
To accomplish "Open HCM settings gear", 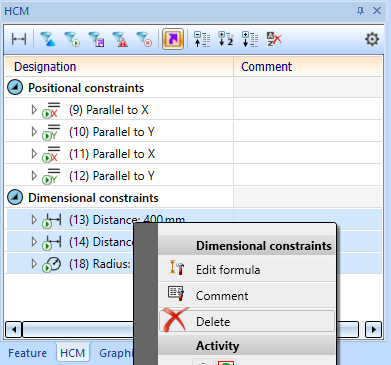I will [372, 39].
